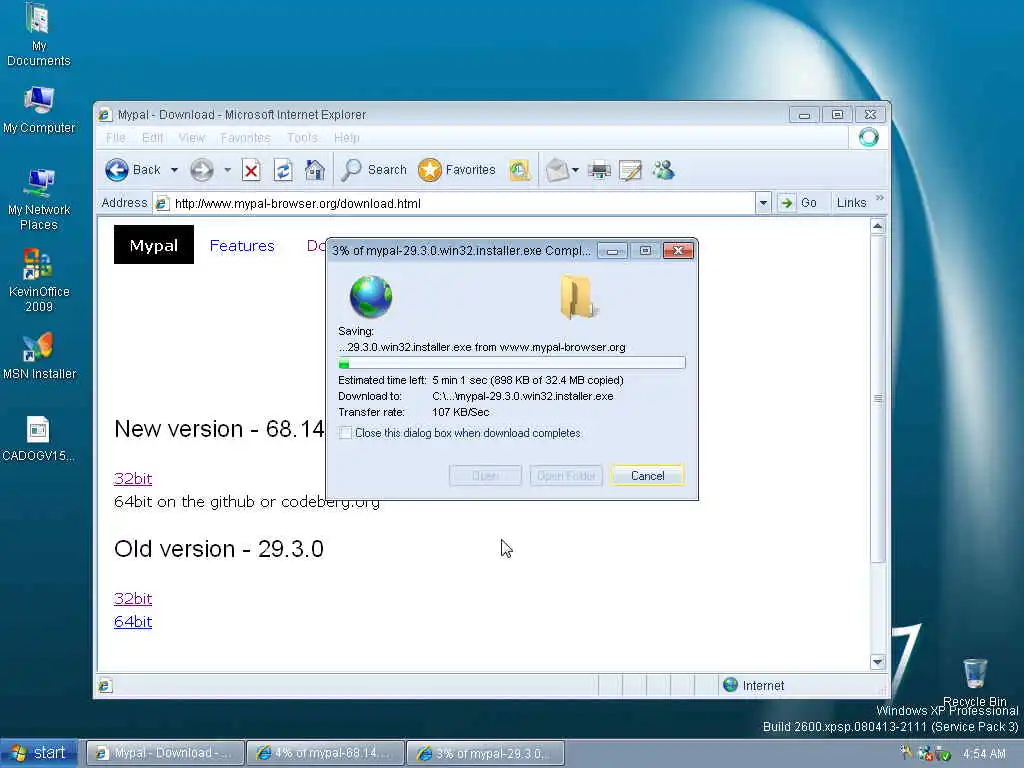Switch to '4% of mypal-68.14' taskbar button

point(325,753)
